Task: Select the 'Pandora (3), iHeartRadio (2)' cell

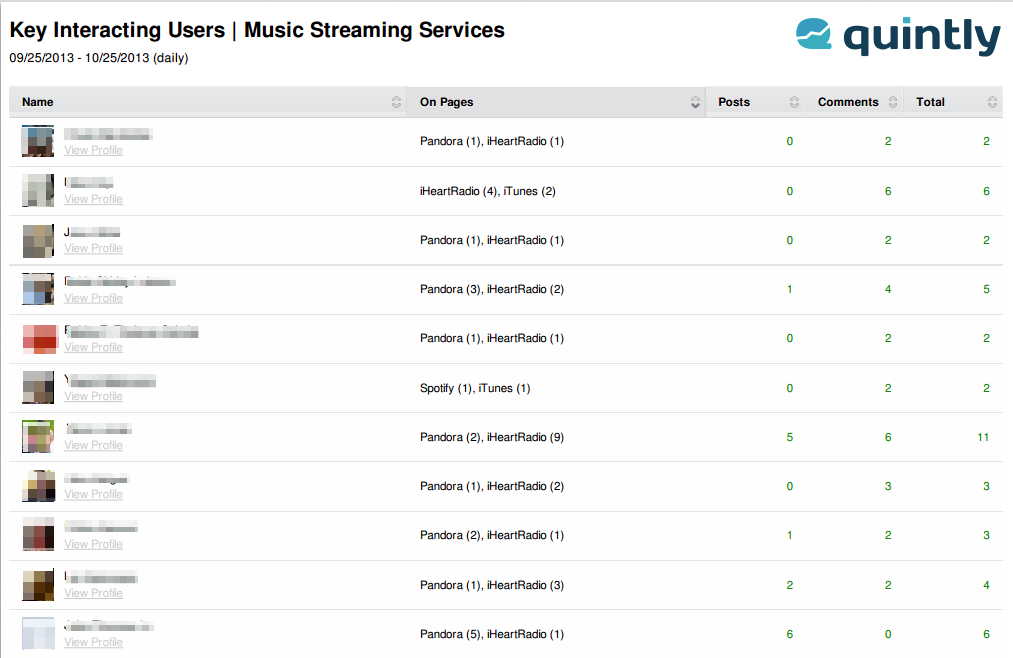Action: point(492,289)
